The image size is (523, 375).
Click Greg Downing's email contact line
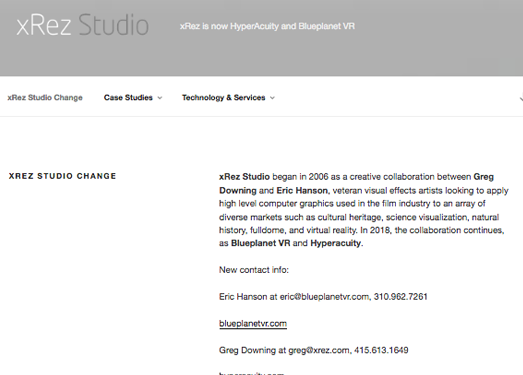click(x=314, y=350)
